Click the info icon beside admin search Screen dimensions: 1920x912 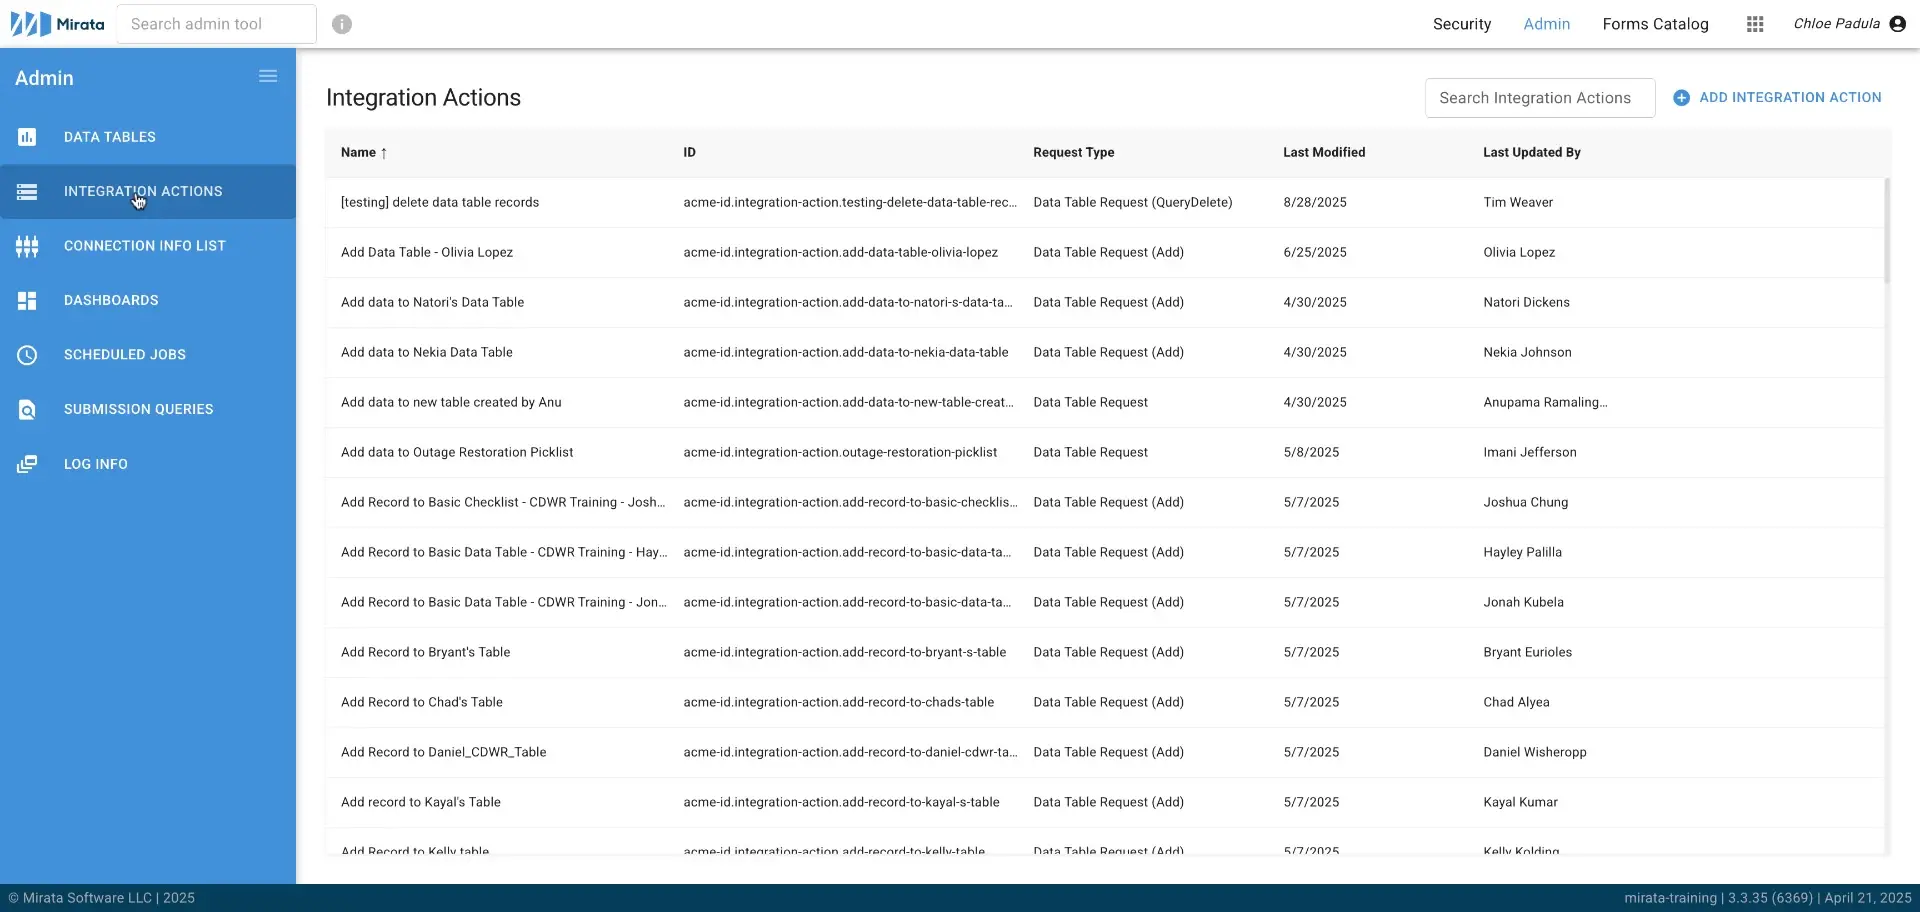[x=342, y=24]
